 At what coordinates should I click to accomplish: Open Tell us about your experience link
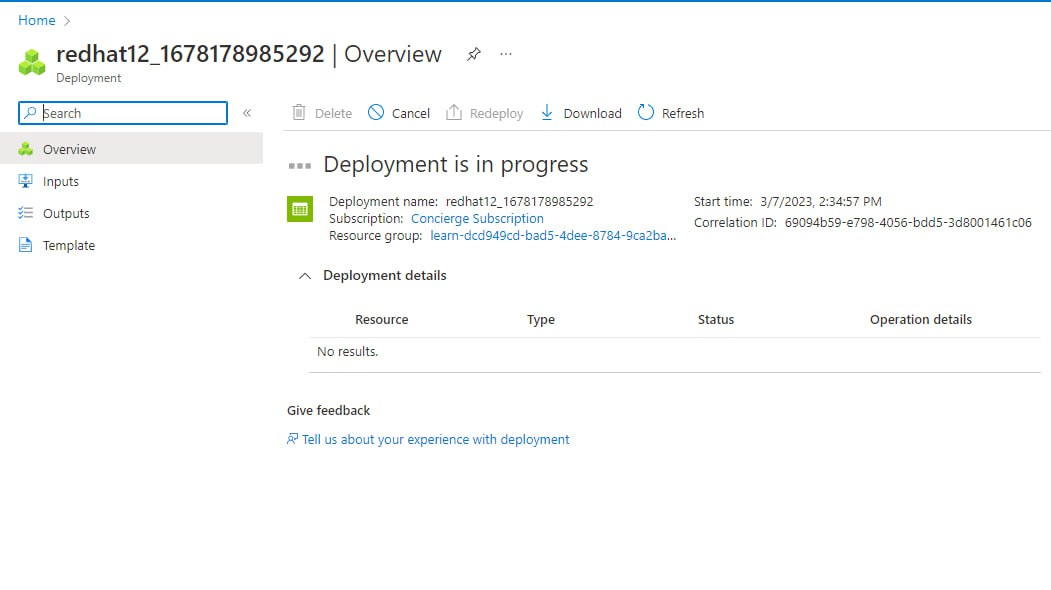point(436,439)
